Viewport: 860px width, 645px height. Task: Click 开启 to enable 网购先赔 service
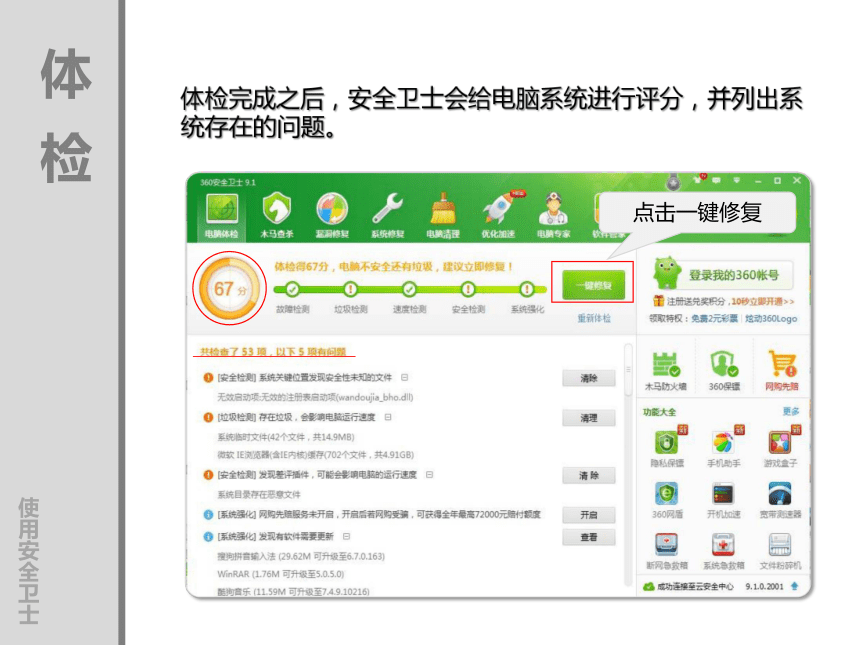click(x=589, y=515)
